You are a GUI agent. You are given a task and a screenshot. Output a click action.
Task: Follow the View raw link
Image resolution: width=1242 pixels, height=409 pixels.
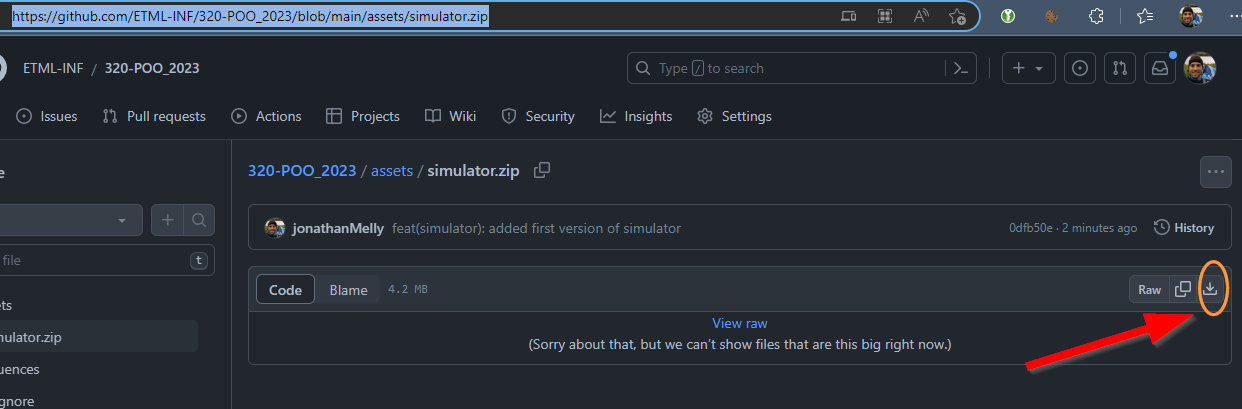pos(740,323)
